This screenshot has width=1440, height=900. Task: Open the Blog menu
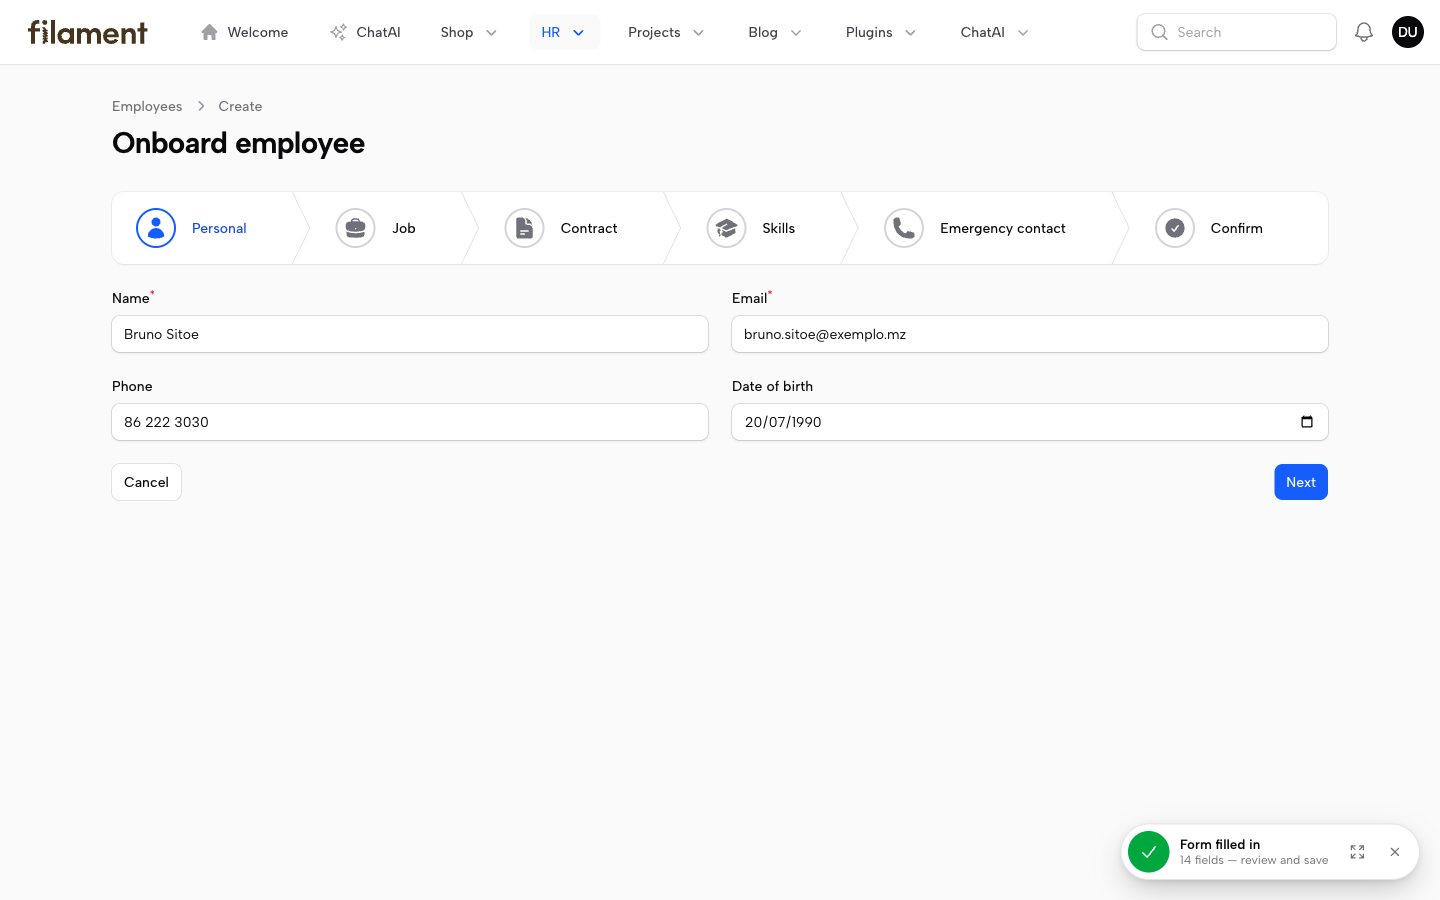[775, 32]
